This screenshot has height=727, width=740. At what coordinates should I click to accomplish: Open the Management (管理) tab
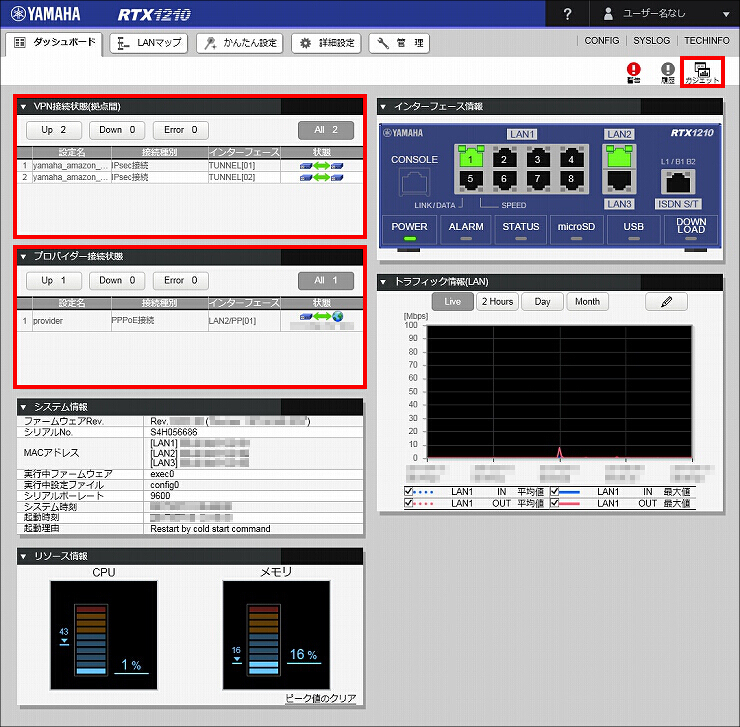[399, 43]
